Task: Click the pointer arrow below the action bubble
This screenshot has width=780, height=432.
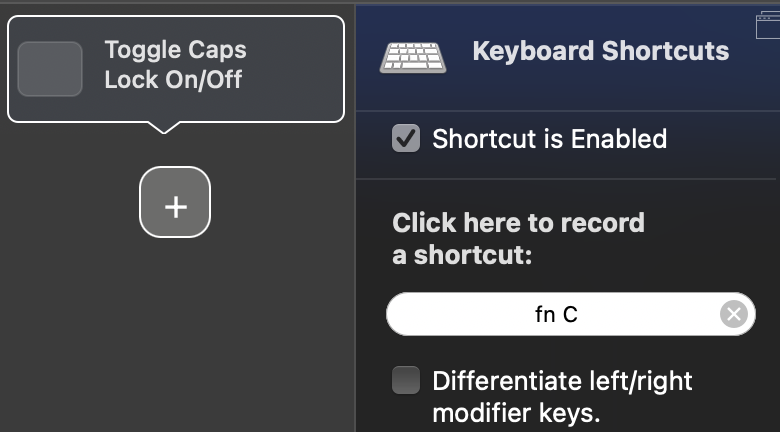Action: (x=164, y=127)
